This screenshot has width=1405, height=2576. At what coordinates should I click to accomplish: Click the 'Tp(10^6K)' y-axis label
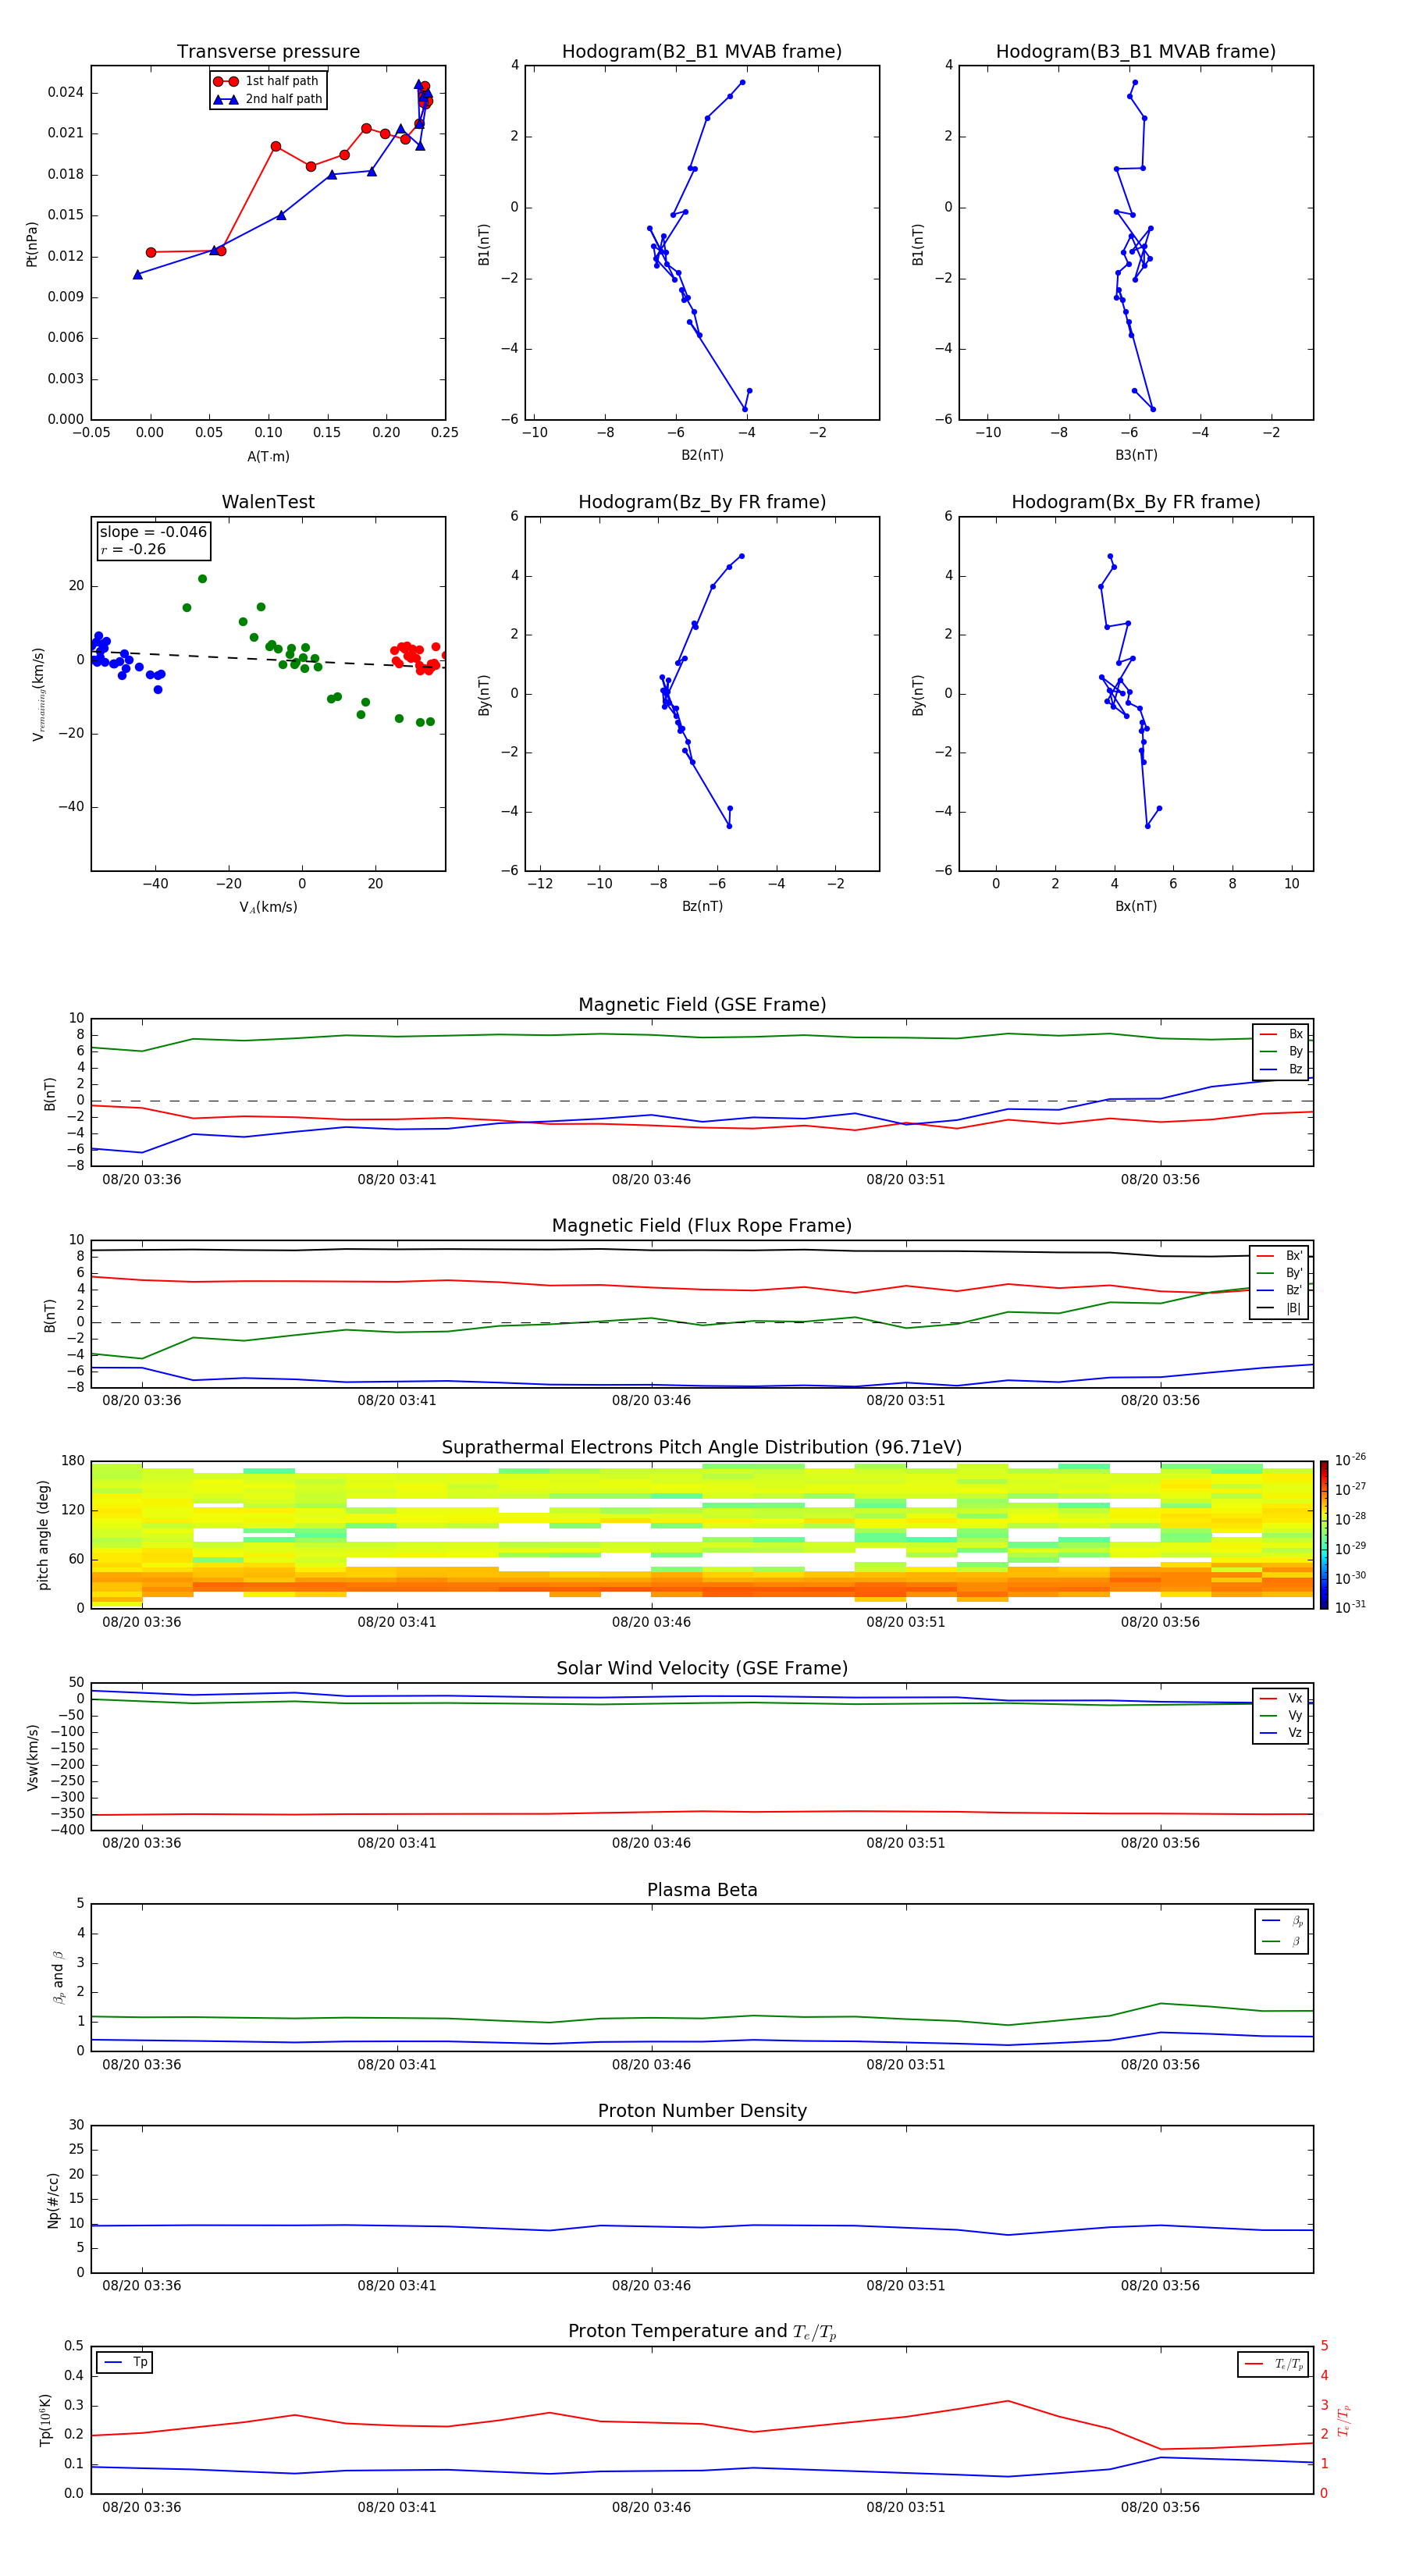(45, 2420)
